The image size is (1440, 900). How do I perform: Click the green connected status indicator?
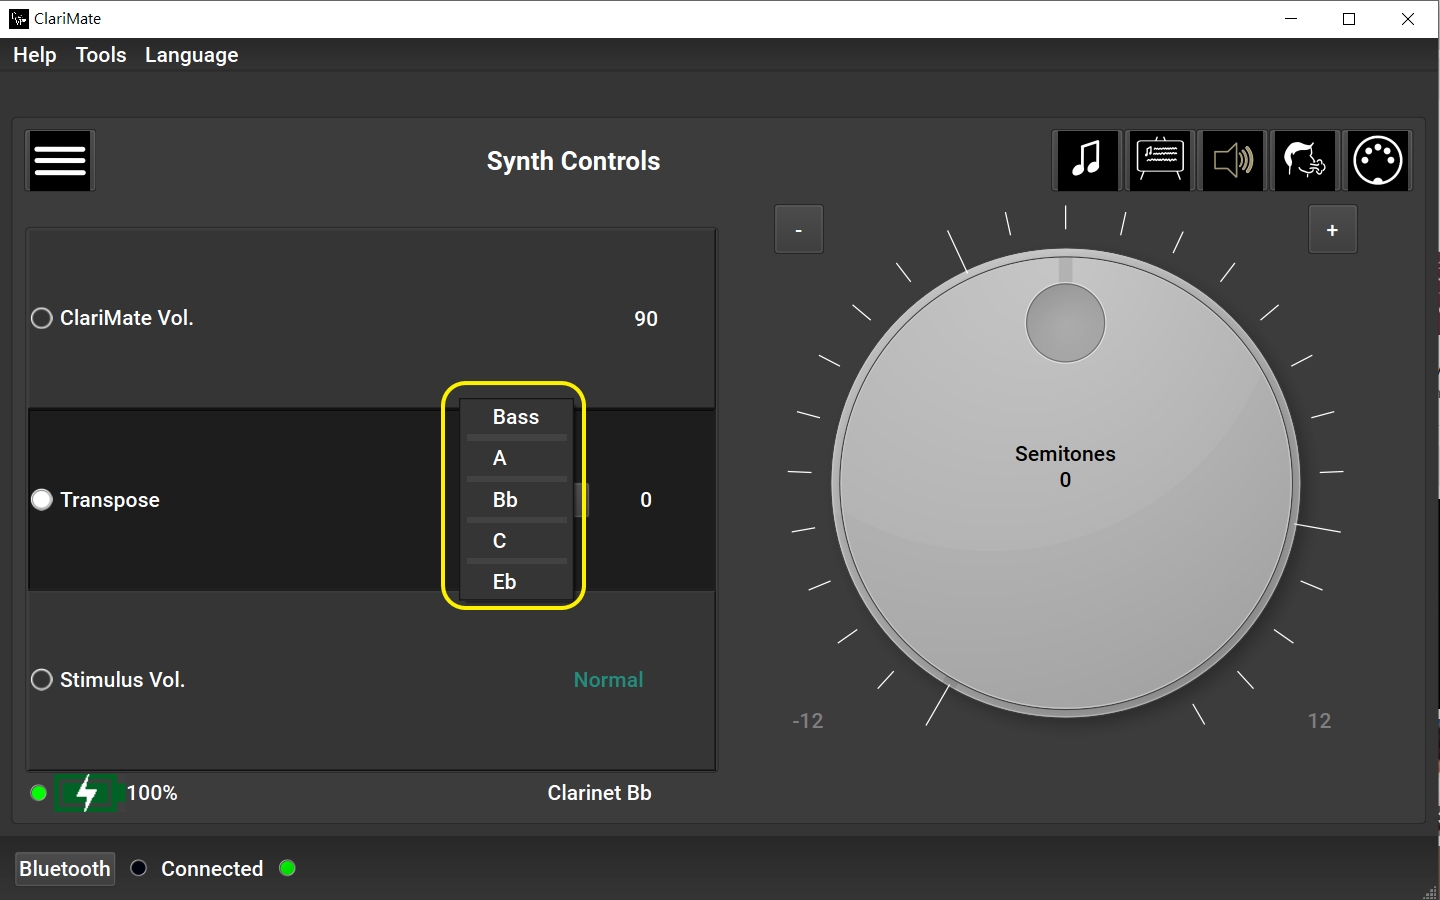[288, 868]
